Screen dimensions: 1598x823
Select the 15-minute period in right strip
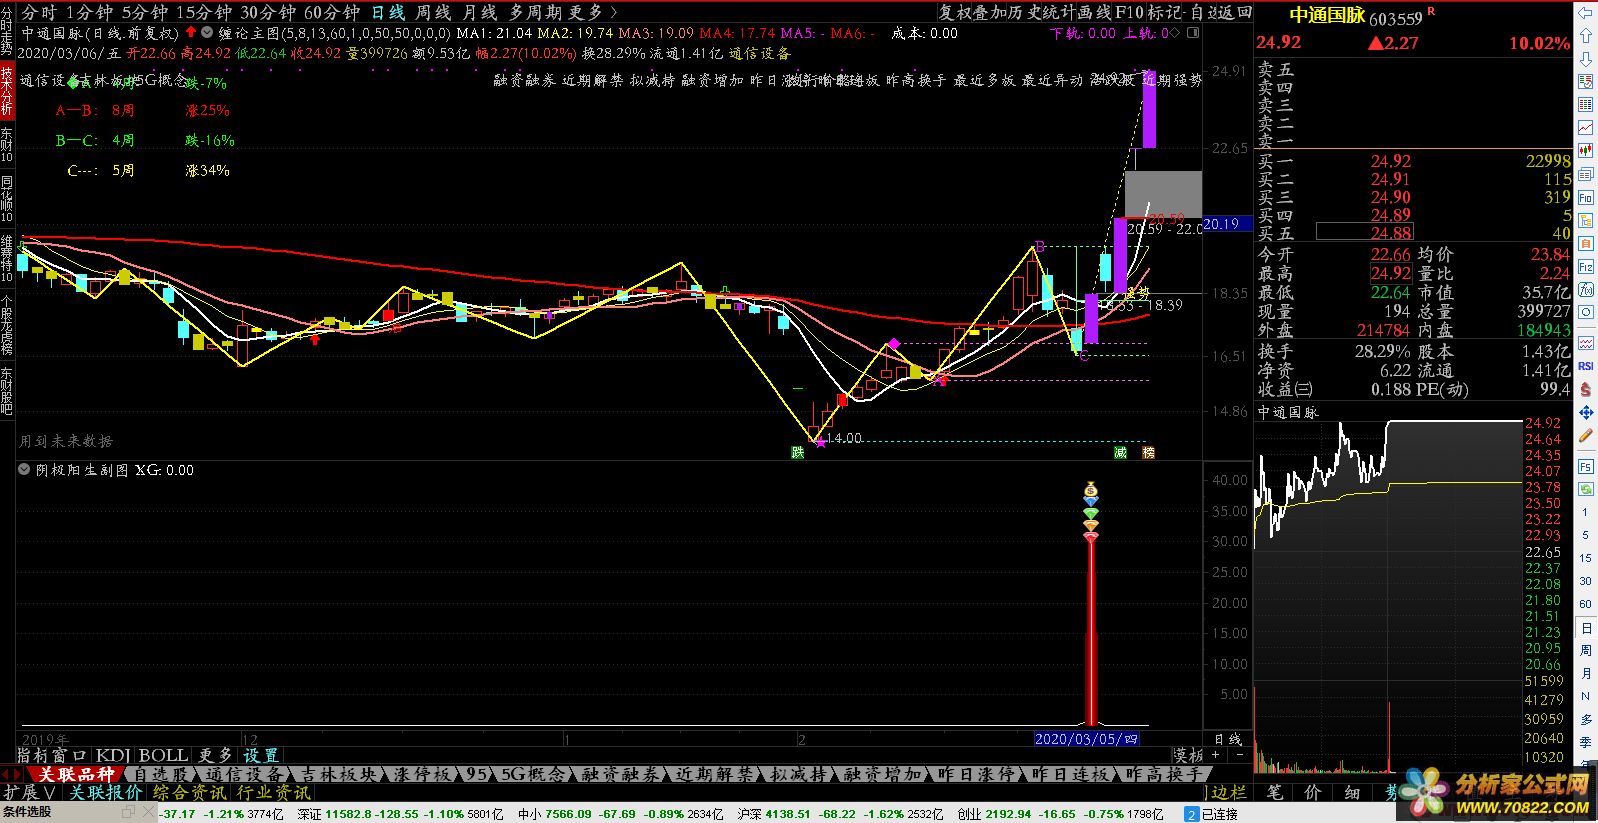click(x=1585, y=558)
